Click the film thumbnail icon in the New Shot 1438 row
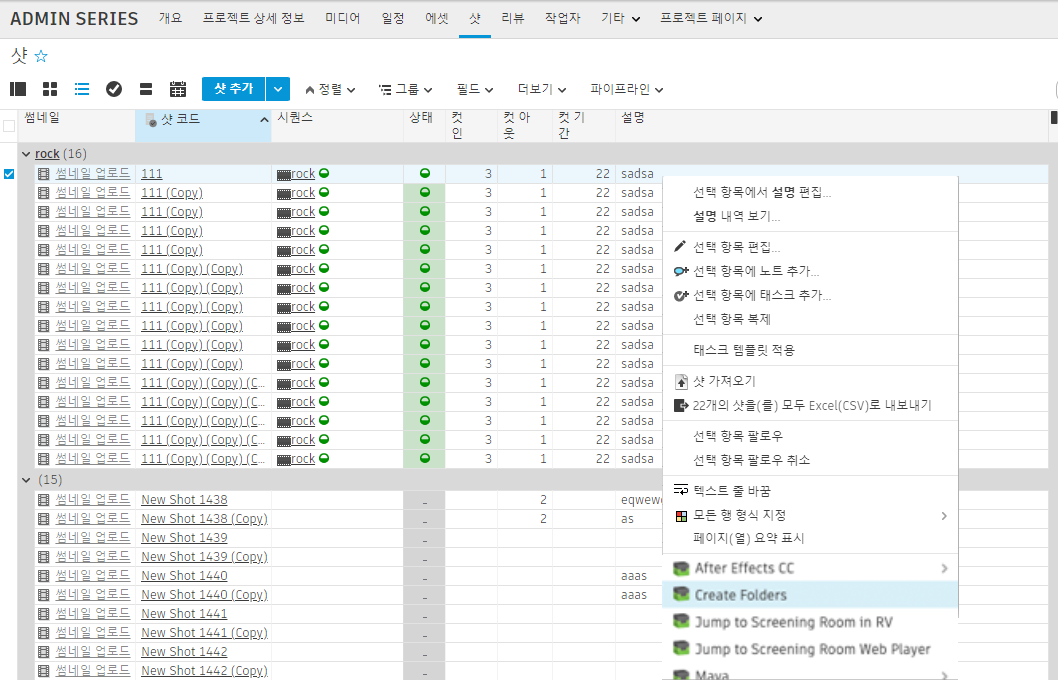The width and height of the screenshot is (1058, 680). pyautogui.click(x=44, y=501)
